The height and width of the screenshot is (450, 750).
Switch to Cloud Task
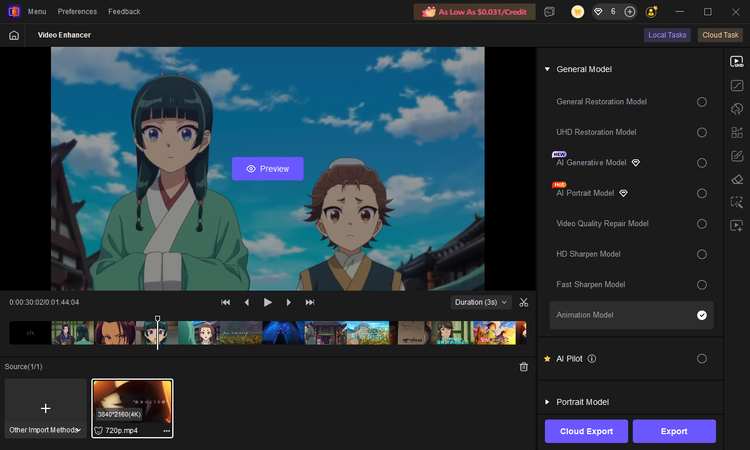click(x=720, y=35)
